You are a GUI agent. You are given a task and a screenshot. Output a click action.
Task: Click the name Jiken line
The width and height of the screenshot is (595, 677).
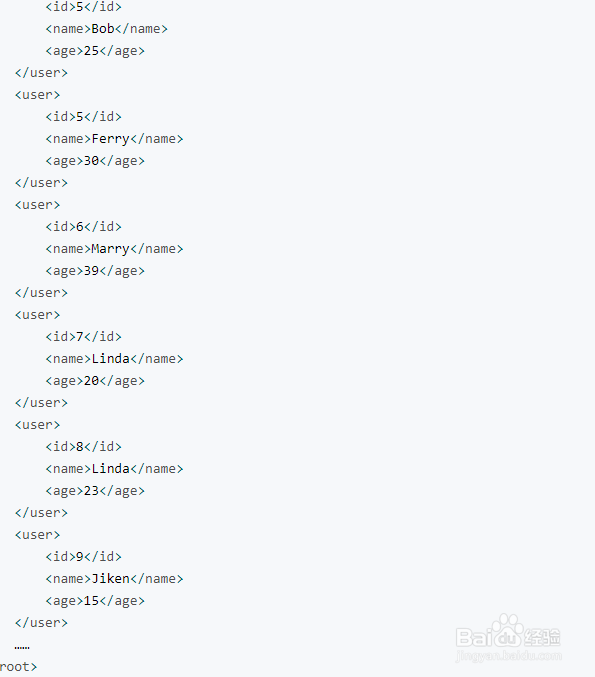pos(114,579)
